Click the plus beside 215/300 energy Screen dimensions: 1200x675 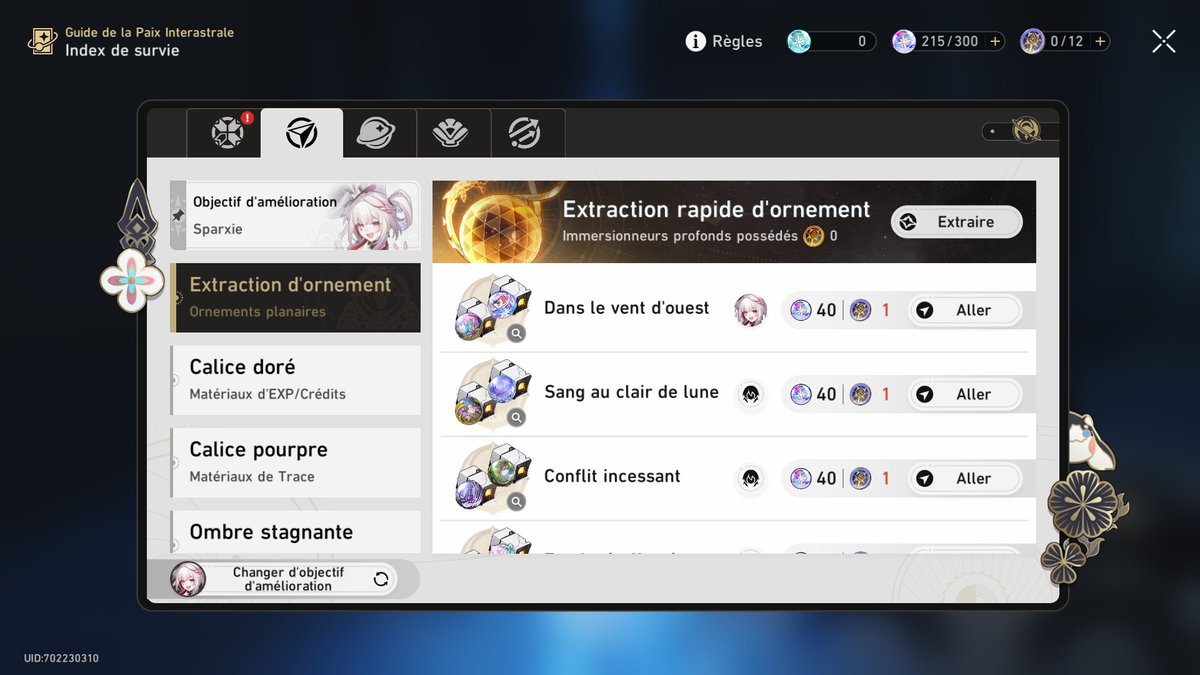(x=995, y=41)
